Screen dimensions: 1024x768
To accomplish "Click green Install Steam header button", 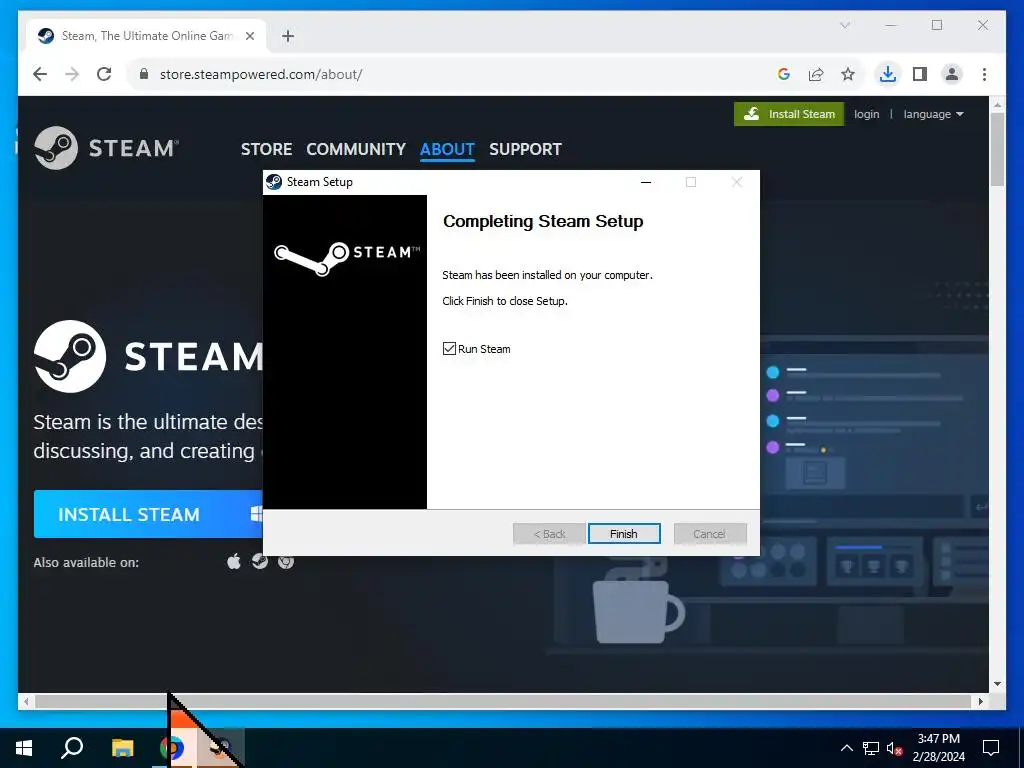I will coord(789,114).
